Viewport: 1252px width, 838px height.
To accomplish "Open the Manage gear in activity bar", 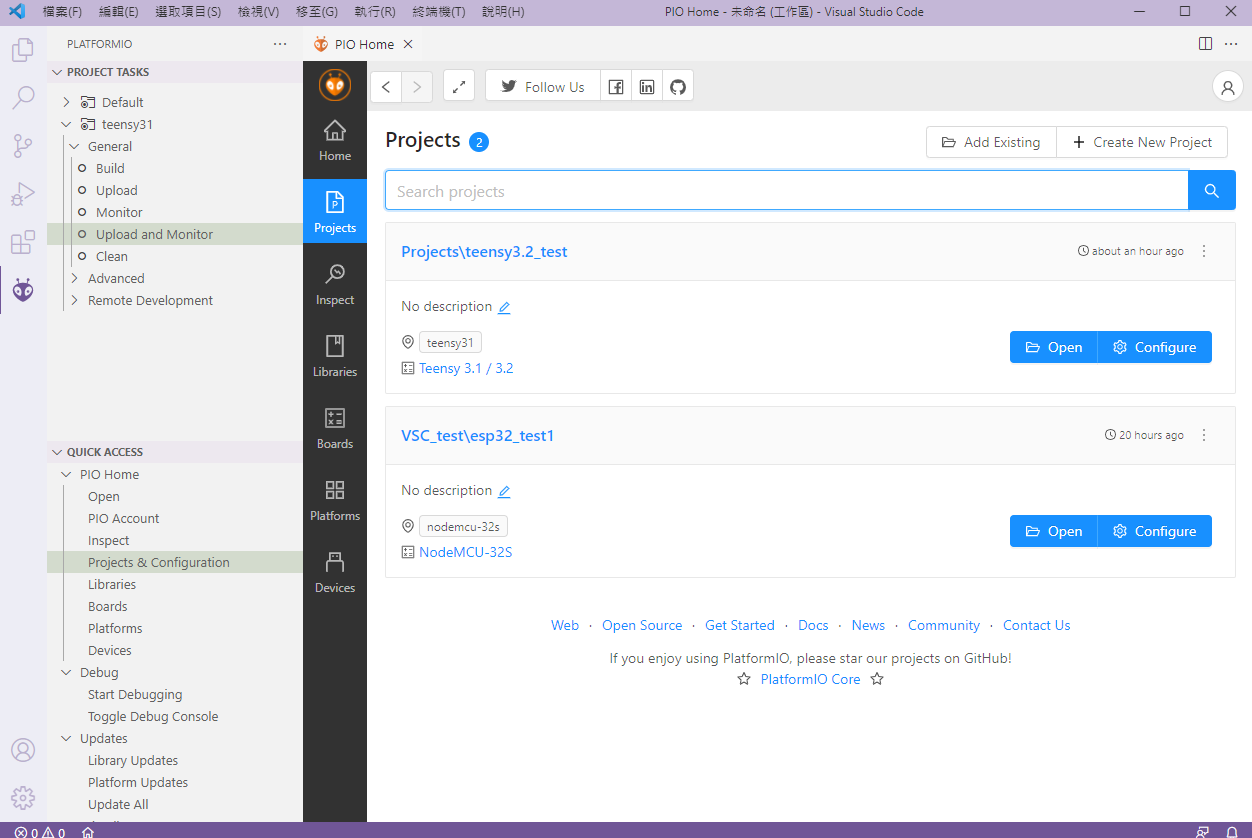I will click(23, 798).
